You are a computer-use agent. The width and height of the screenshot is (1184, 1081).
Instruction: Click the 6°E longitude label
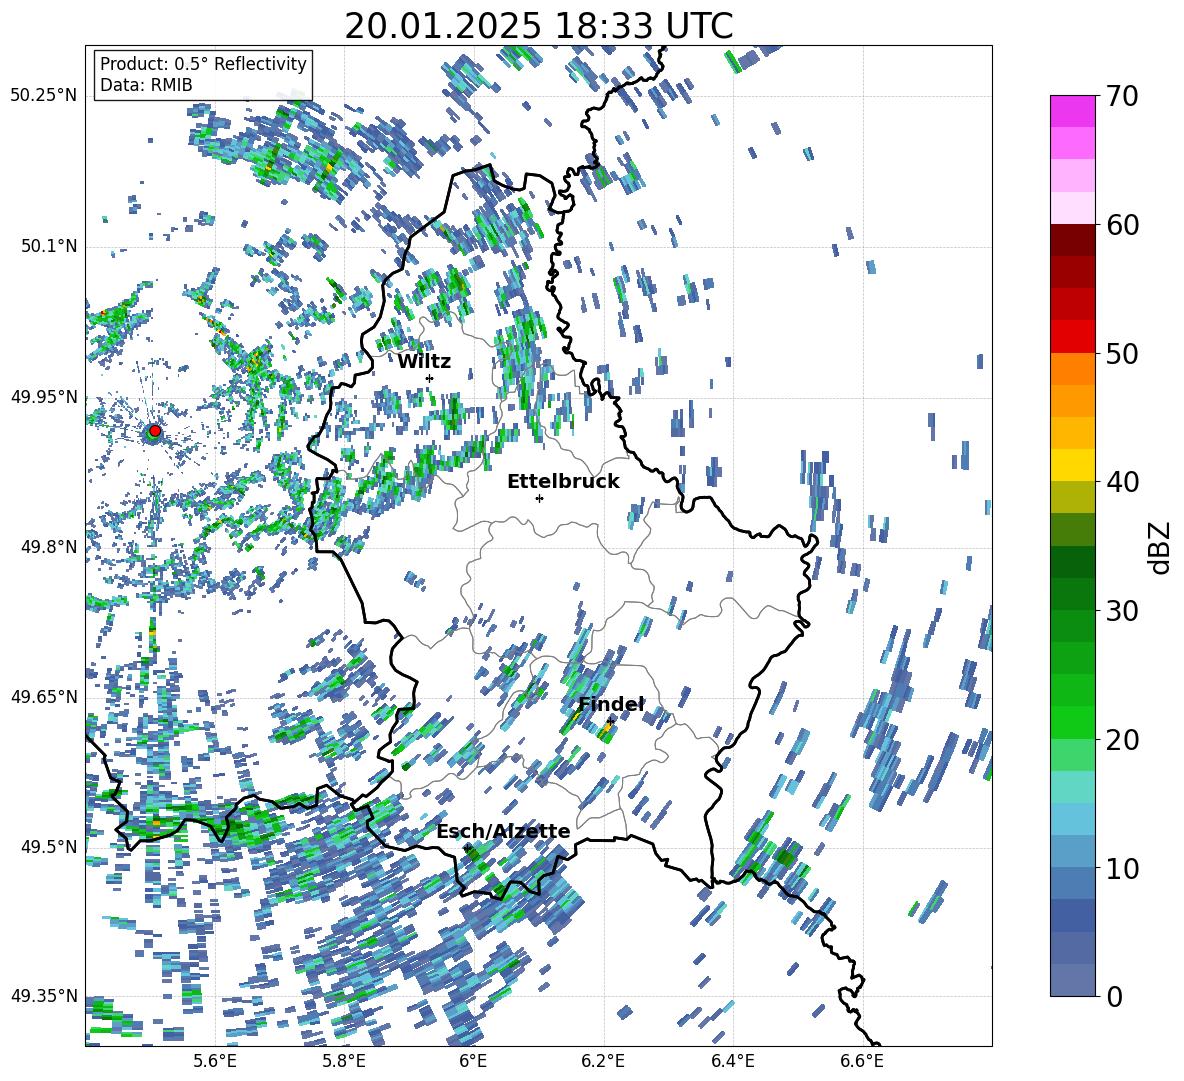[473, 1062]
